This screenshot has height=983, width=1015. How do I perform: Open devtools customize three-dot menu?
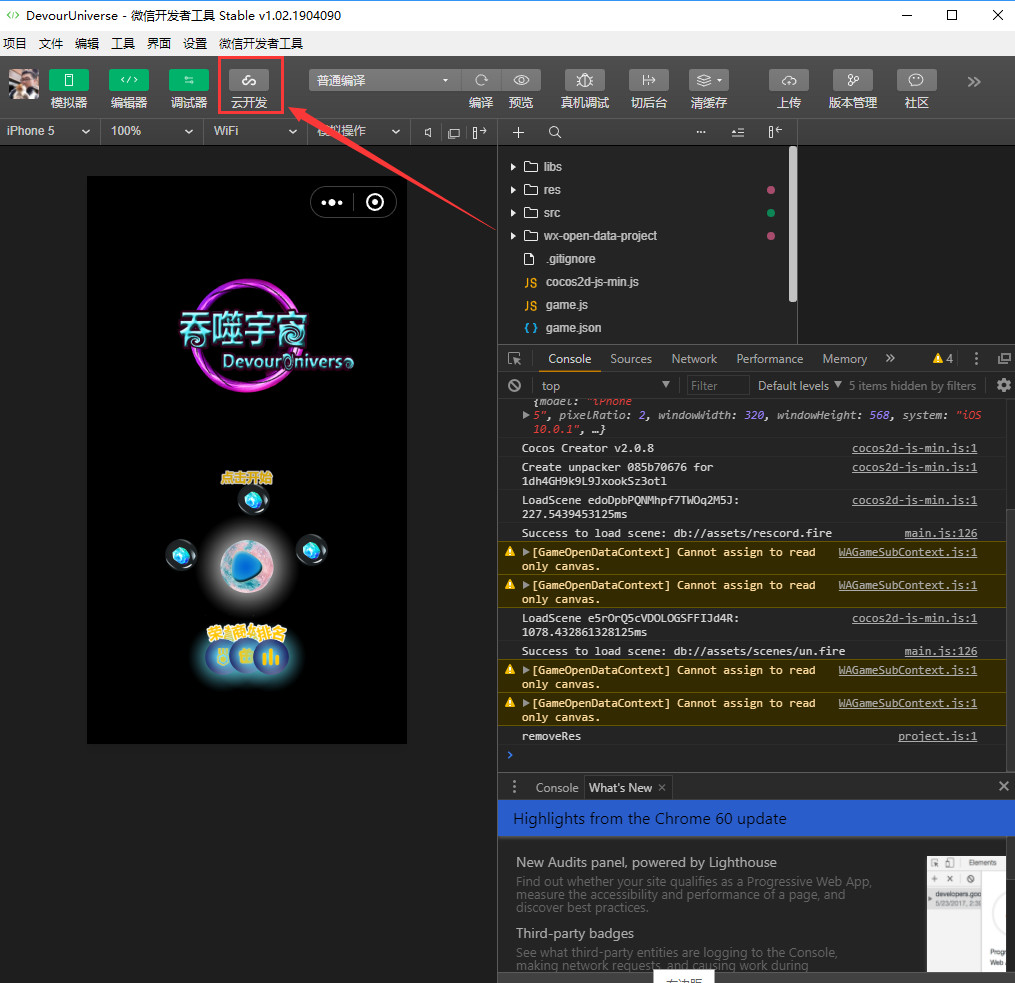coord(976,359)
